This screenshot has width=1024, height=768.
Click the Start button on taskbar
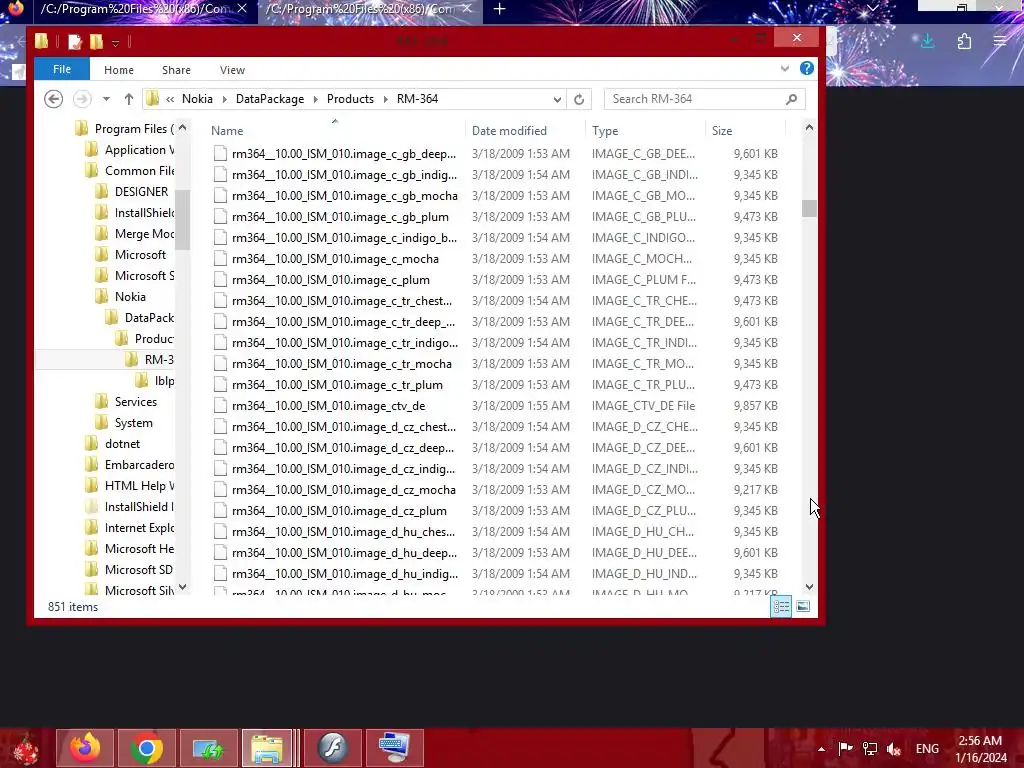point(26,748)
